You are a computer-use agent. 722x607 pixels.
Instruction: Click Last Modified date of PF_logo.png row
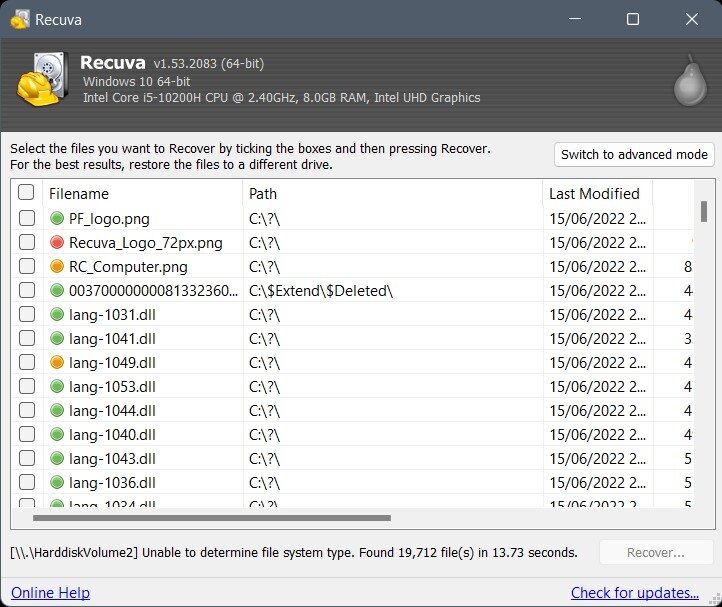pyautogui.click(x=597, y=218)
